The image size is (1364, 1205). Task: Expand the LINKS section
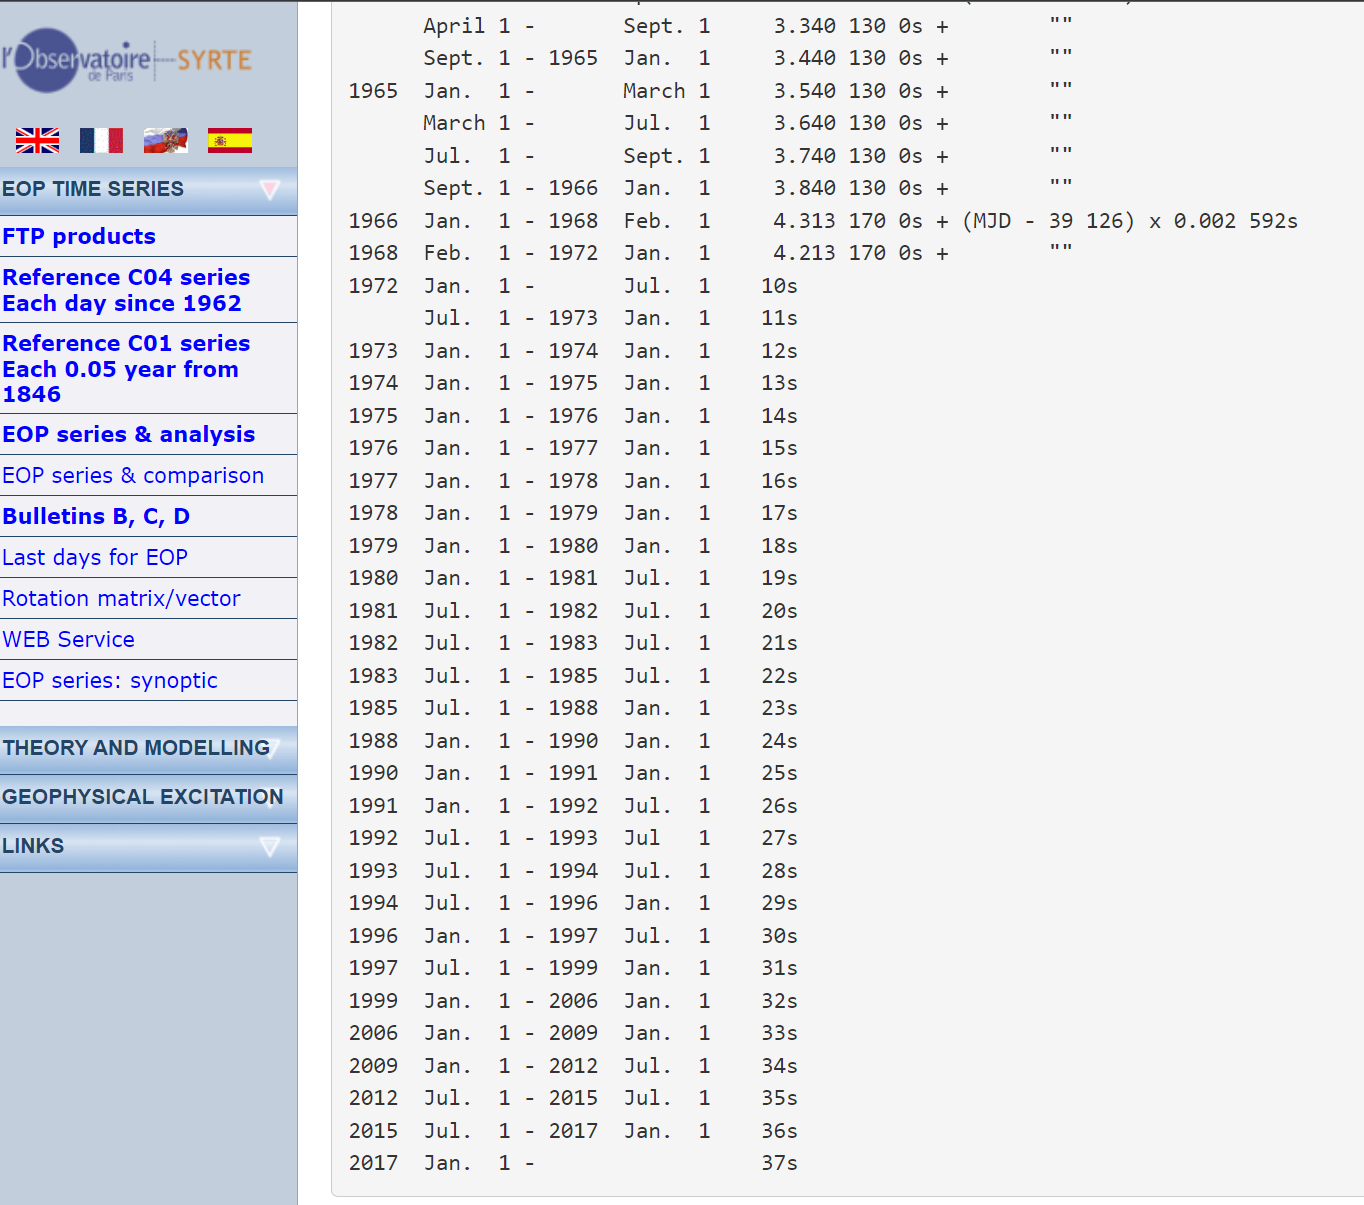coord(270,847)
